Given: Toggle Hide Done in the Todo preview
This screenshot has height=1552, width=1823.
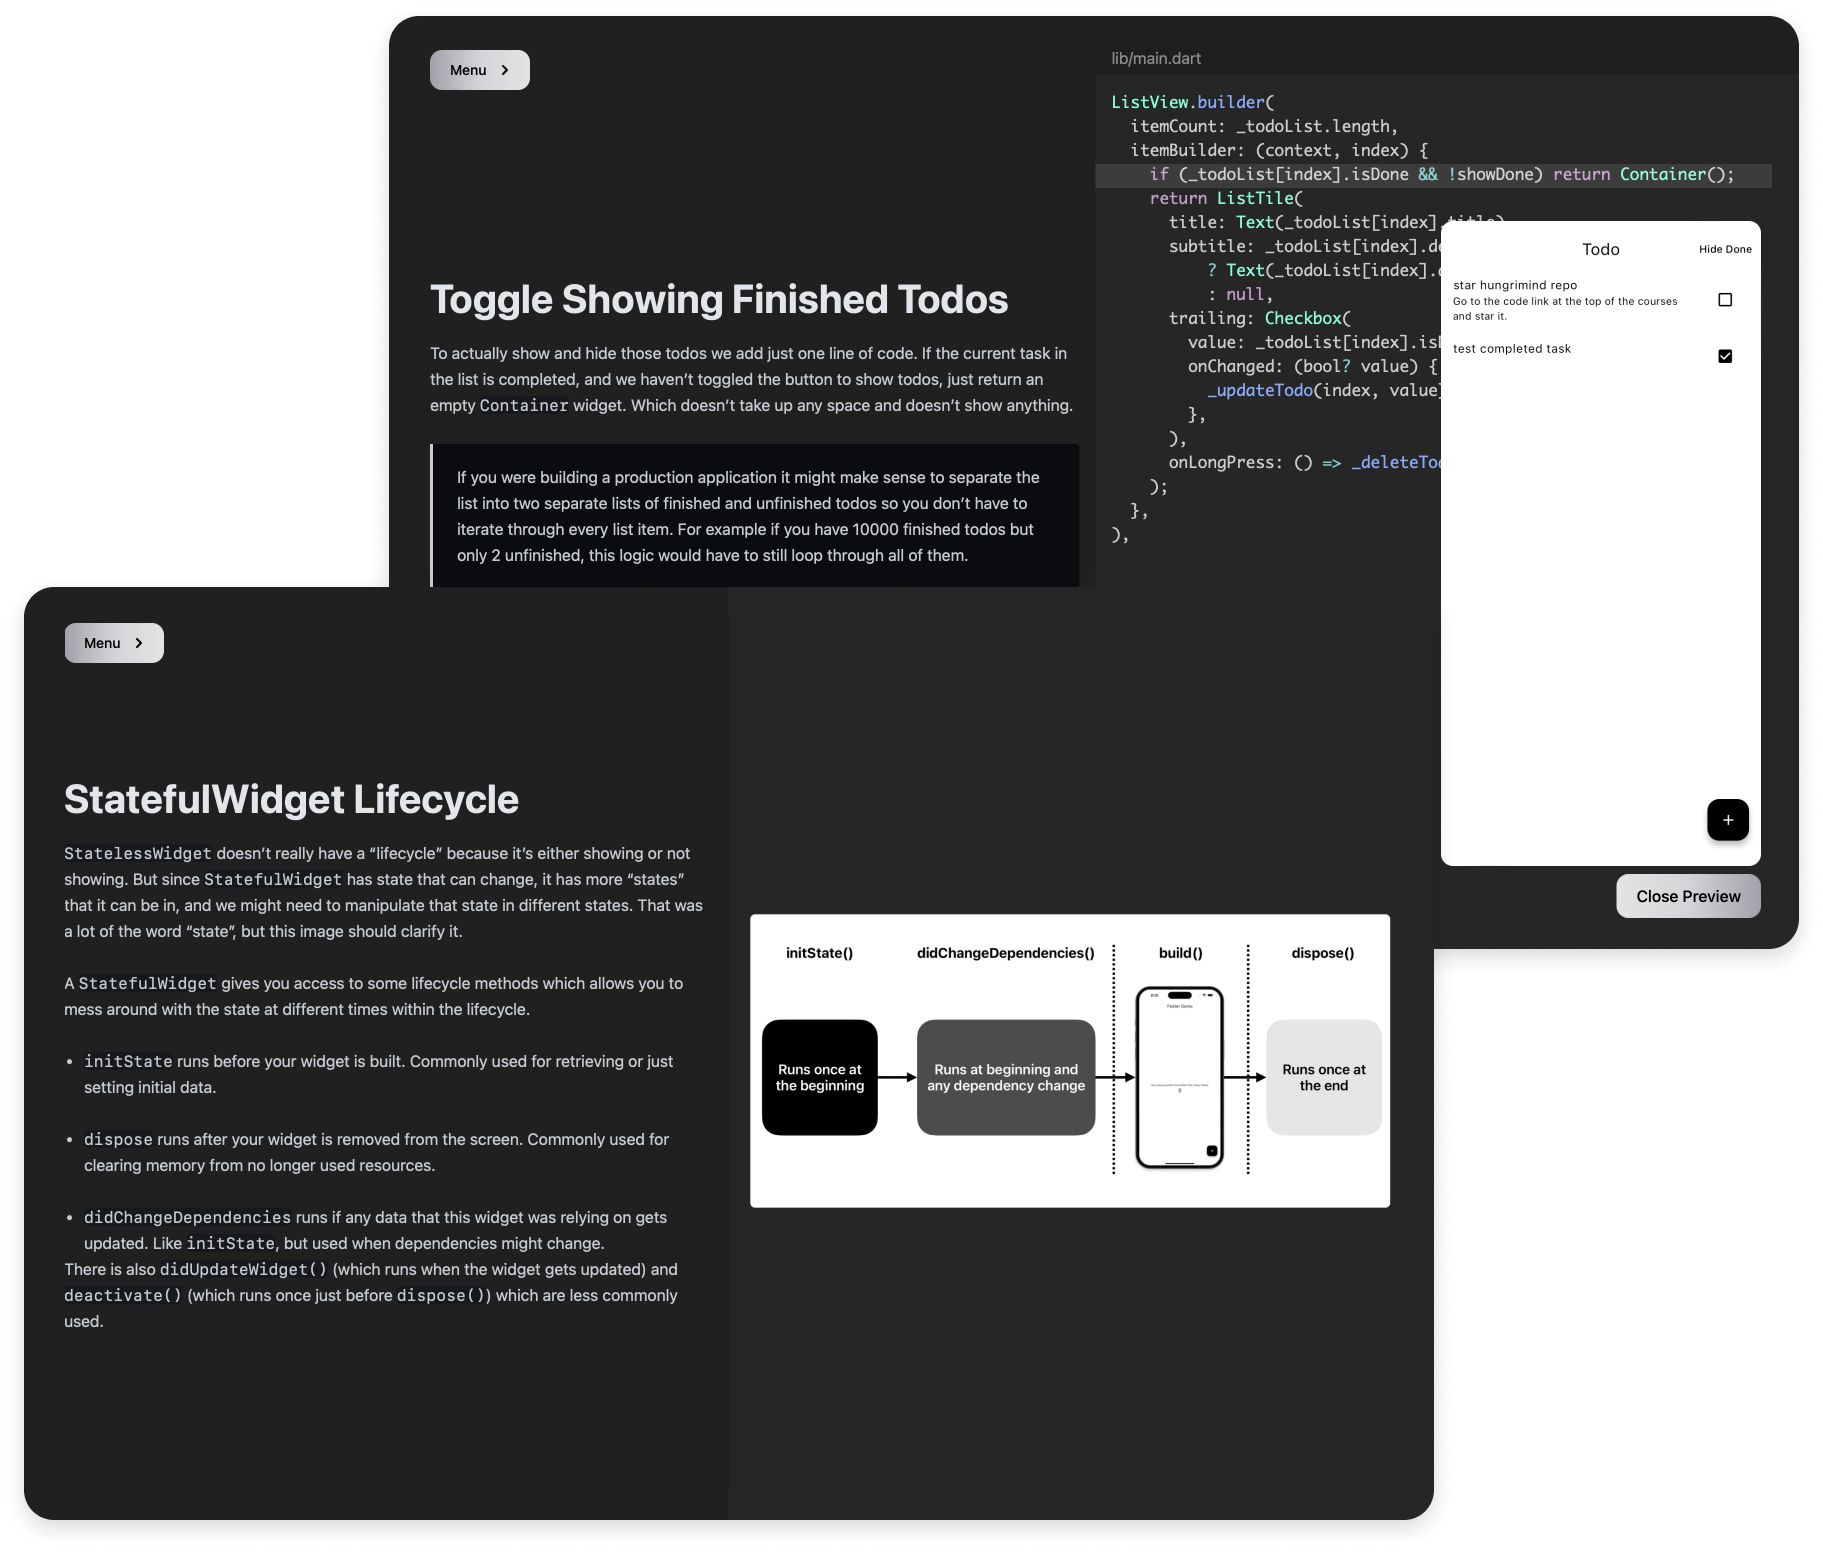Looking at the screenshot, I should (1725, 249).
